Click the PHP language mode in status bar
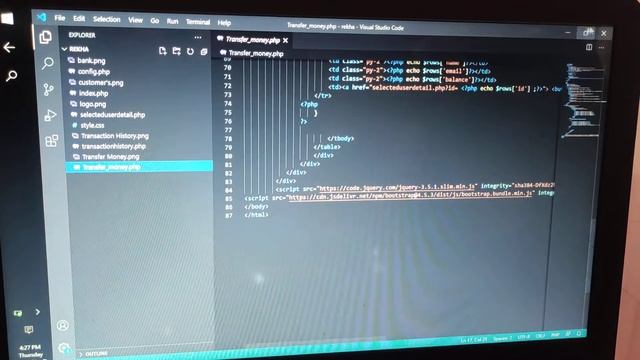Viewport: 640px width, 360px height. point(555,335)
